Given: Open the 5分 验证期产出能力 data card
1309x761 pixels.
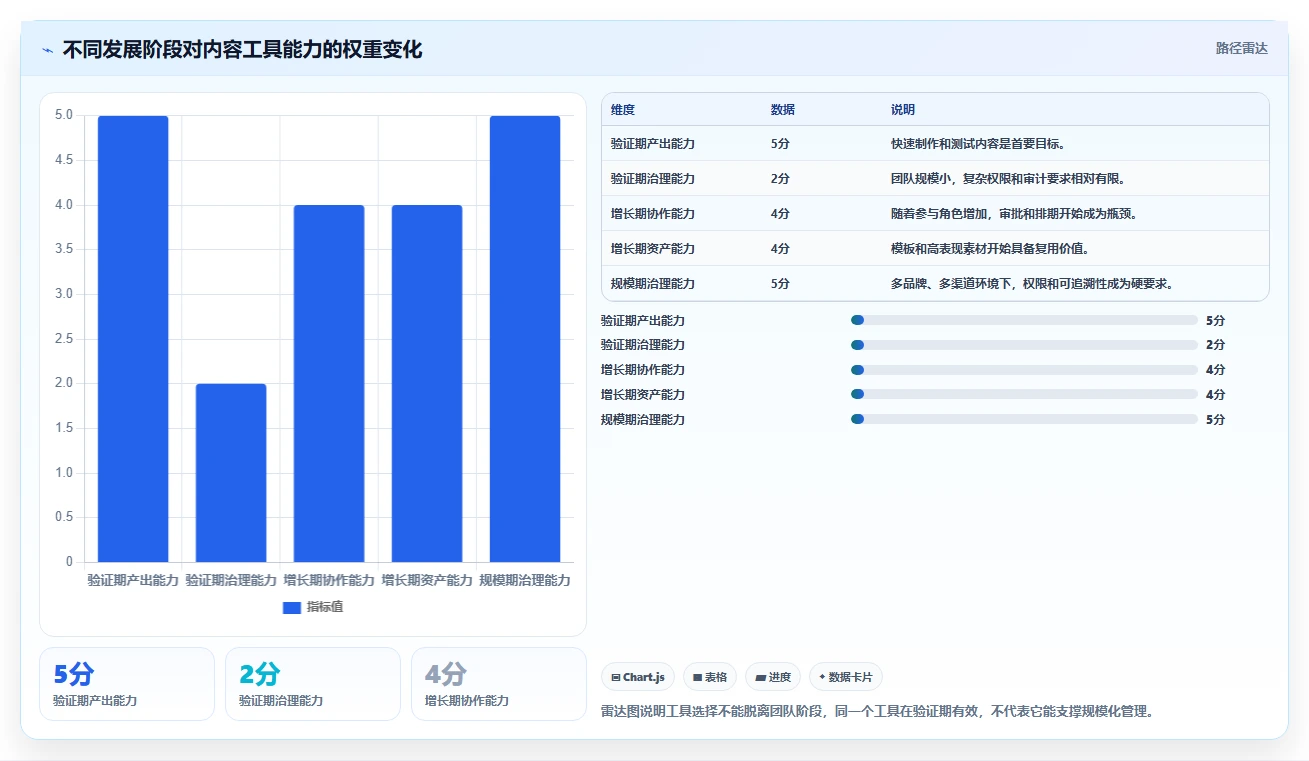Looking at the screenshot, I should click(x=127, y=684).
